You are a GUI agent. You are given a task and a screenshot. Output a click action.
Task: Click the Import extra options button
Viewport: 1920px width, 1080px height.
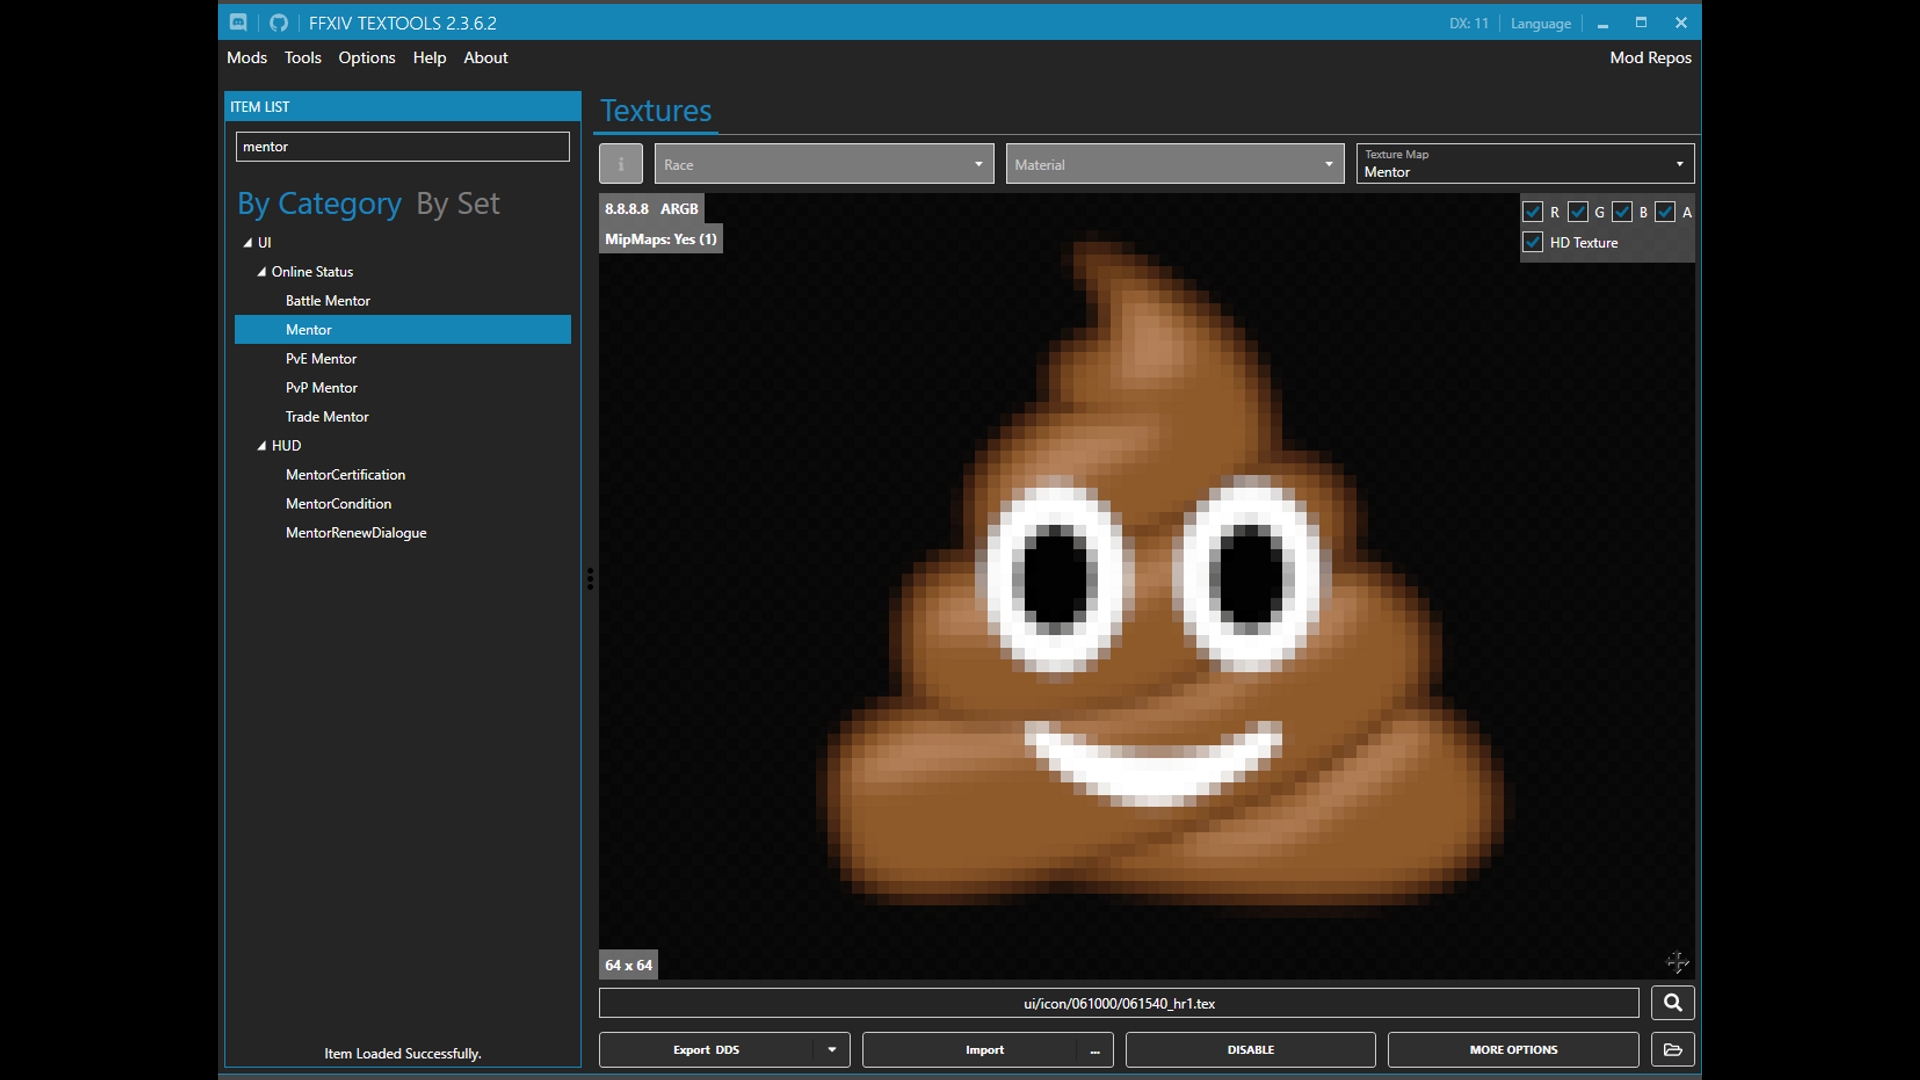coord(1095,1050)
